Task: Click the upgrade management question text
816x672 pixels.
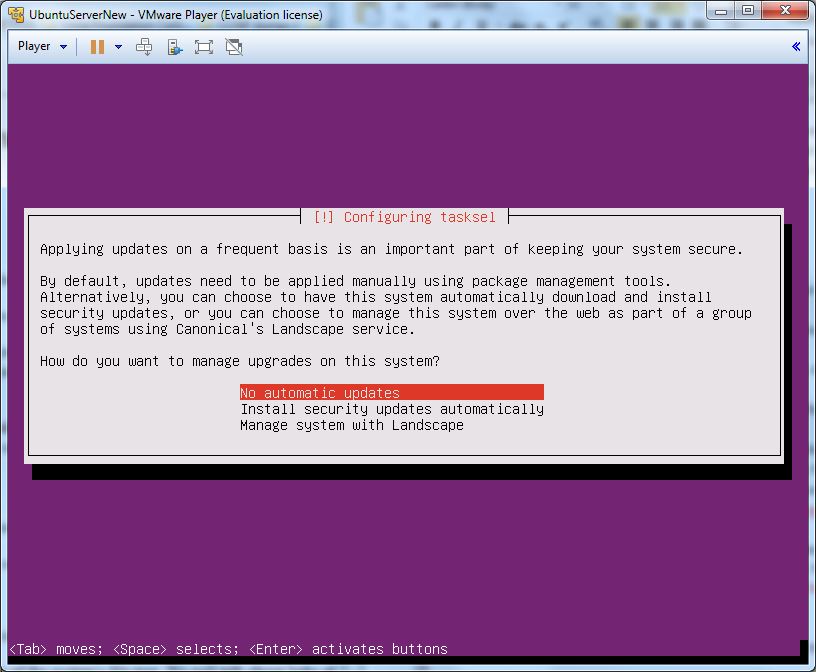Action: pyautogui.click(x=239, y=361)
